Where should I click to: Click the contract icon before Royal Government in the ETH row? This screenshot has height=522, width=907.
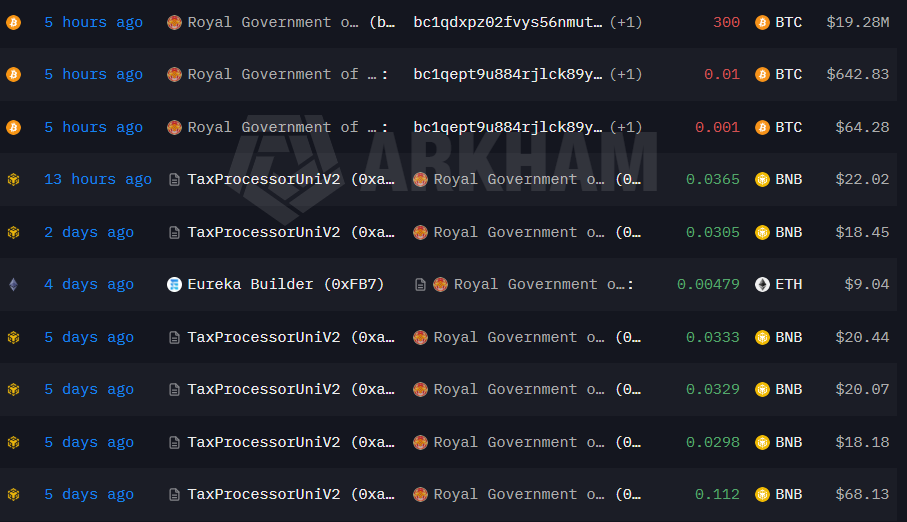pos(421,285)
